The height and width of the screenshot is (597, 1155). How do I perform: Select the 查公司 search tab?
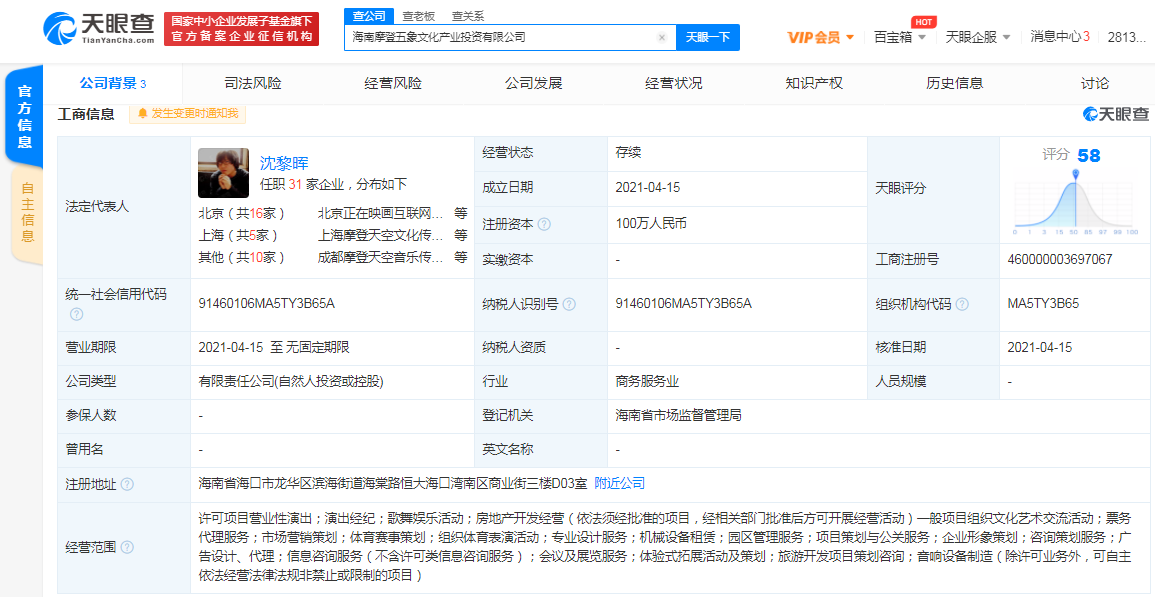click(x=369, y=15)
